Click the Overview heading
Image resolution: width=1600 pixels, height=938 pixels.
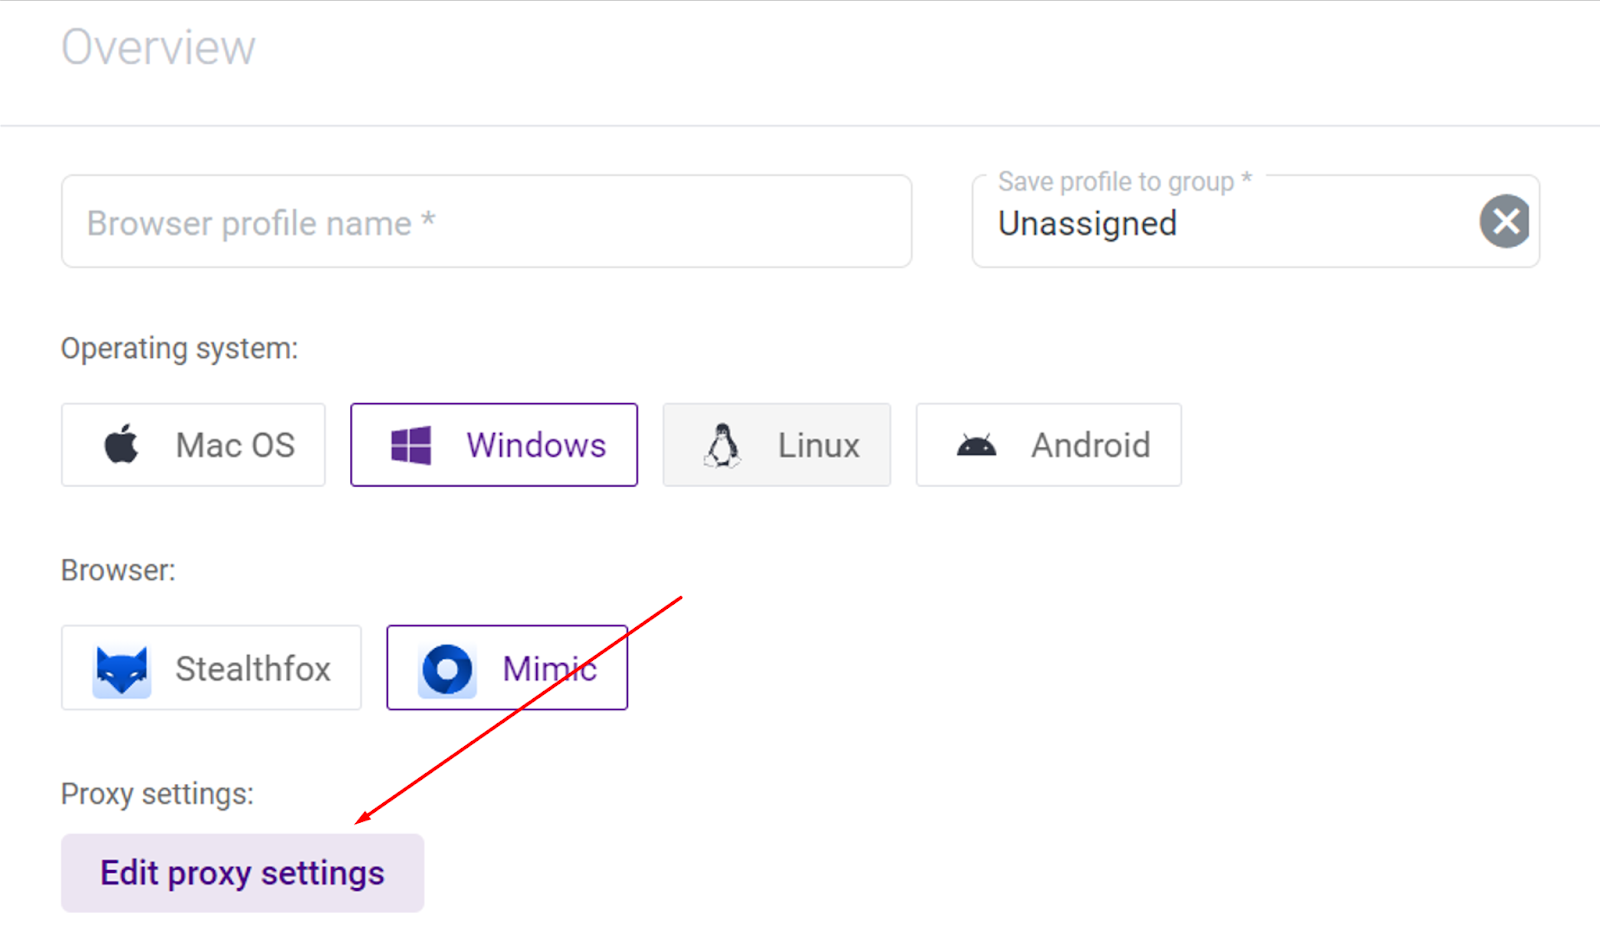(158, 47)
